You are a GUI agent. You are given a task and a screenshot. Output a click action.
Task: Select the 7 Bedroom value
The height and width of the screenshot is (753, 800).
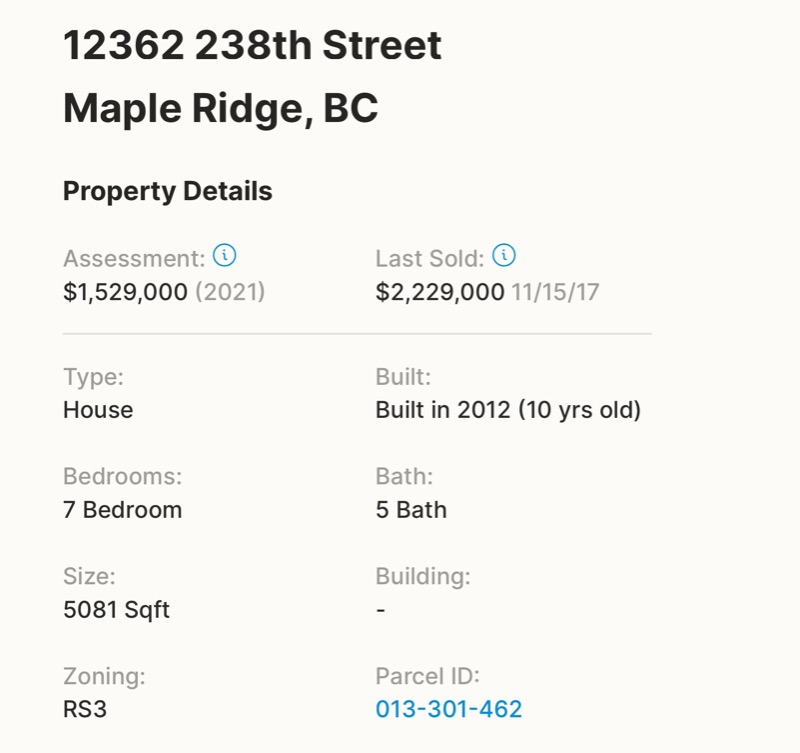pyautogui.click(x=122, y=509)
